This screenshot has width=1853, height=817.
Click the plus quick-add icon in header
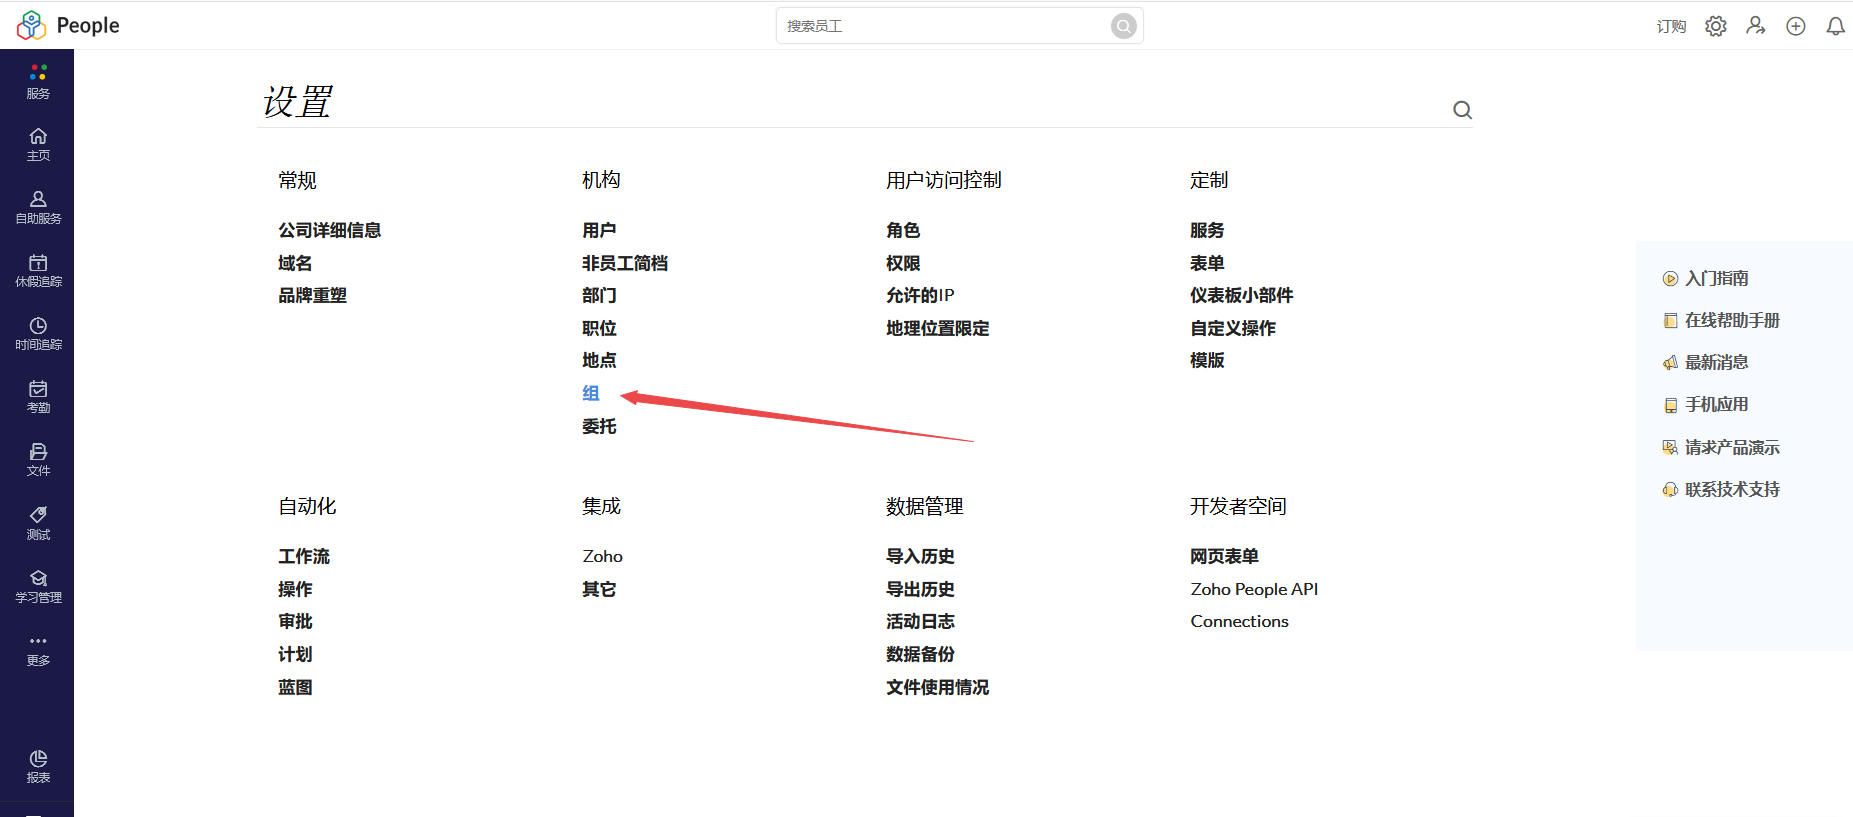[1796, 26]
